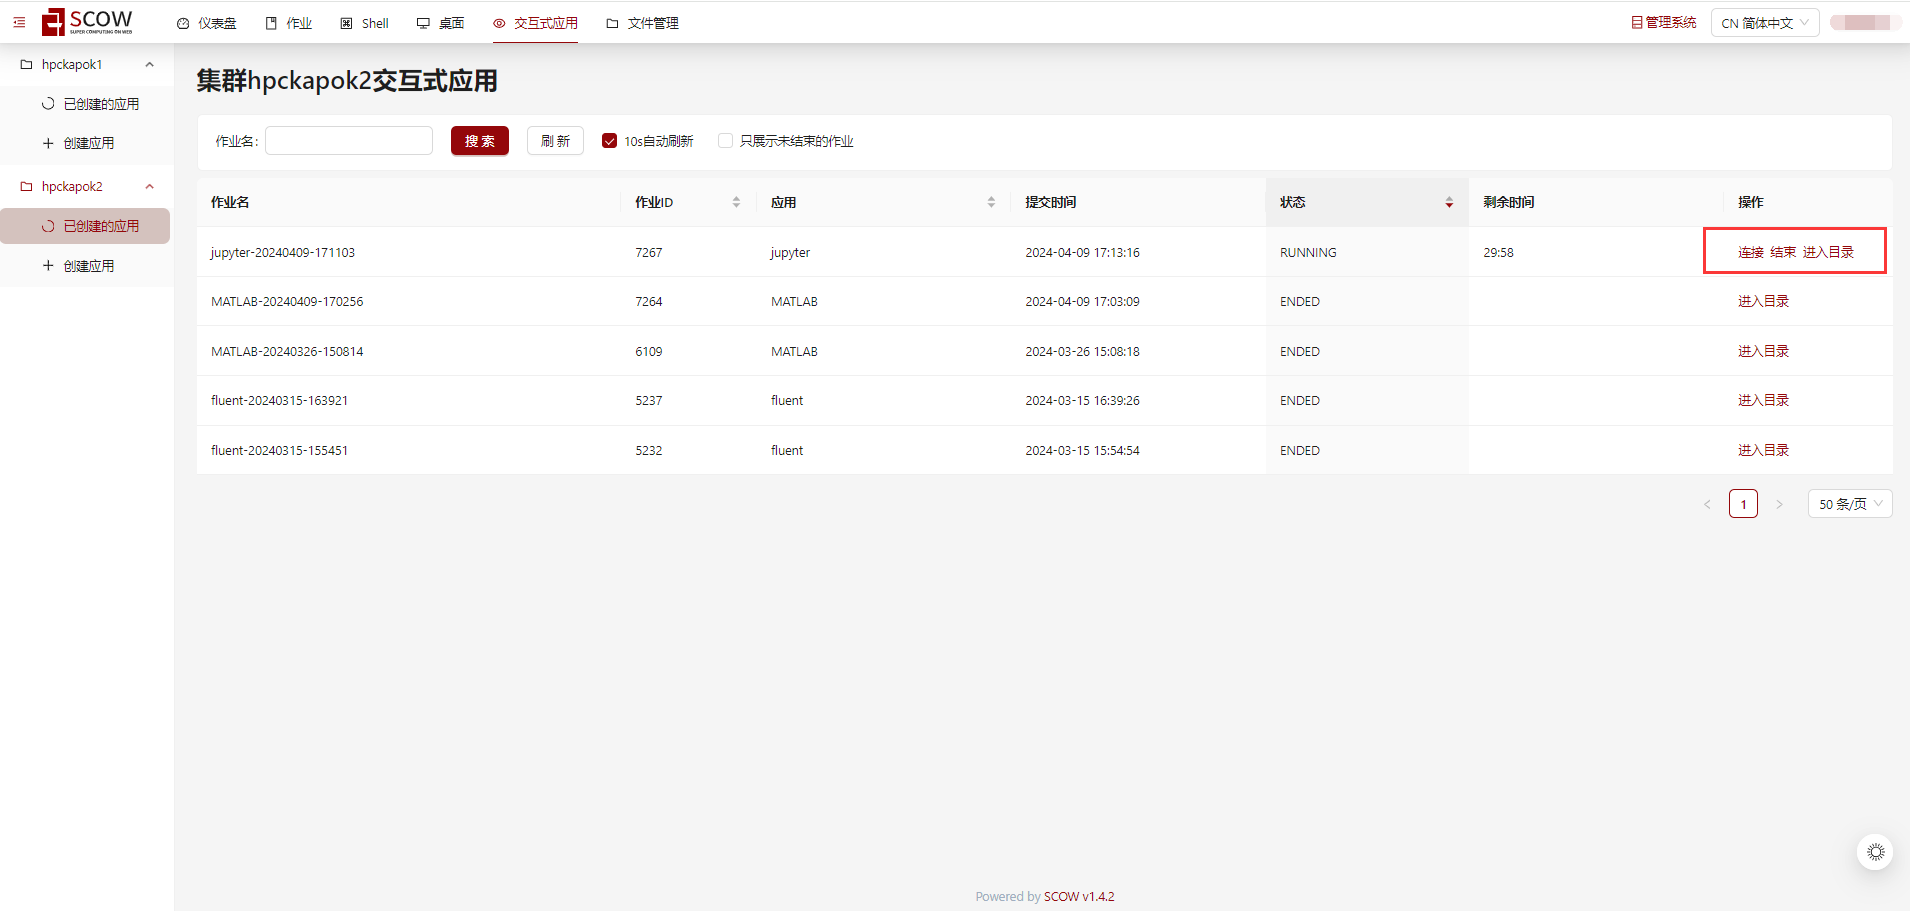
Task: Click 连接 for the jupyter job
Action: (x=1751, y=252)
